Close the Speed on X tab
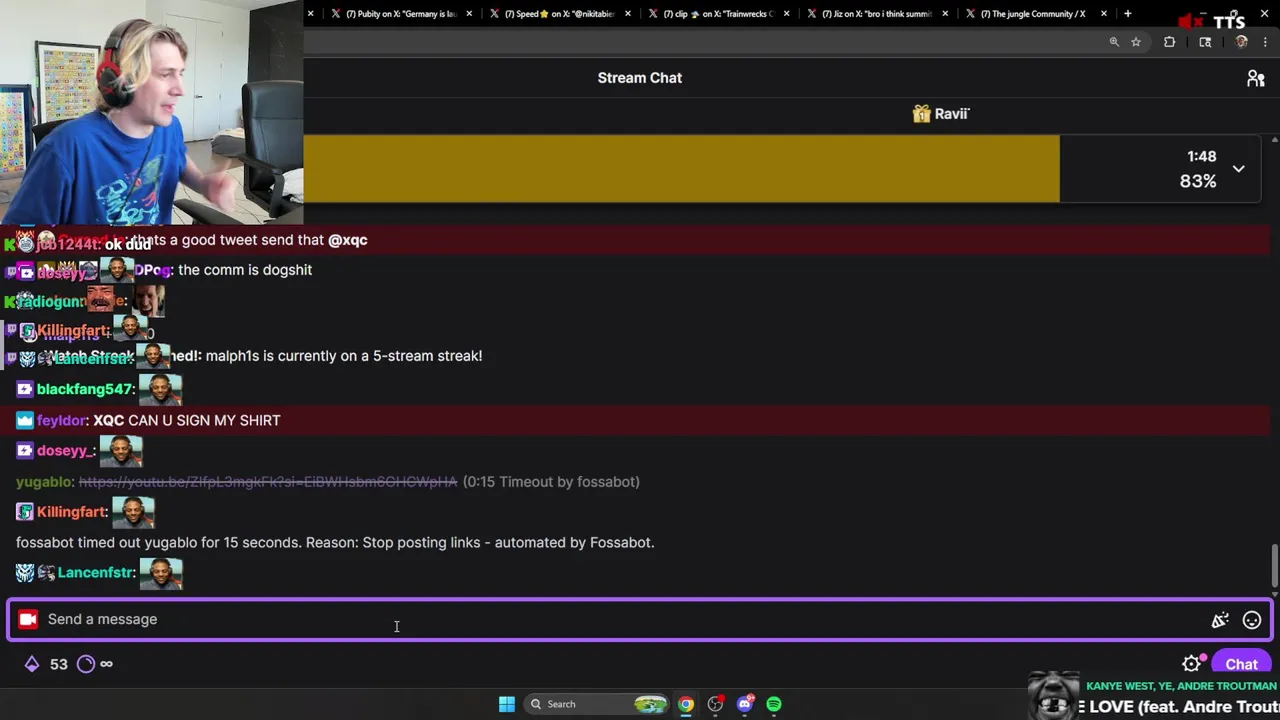Screen dimensions: 1280x720 point(628,14)
